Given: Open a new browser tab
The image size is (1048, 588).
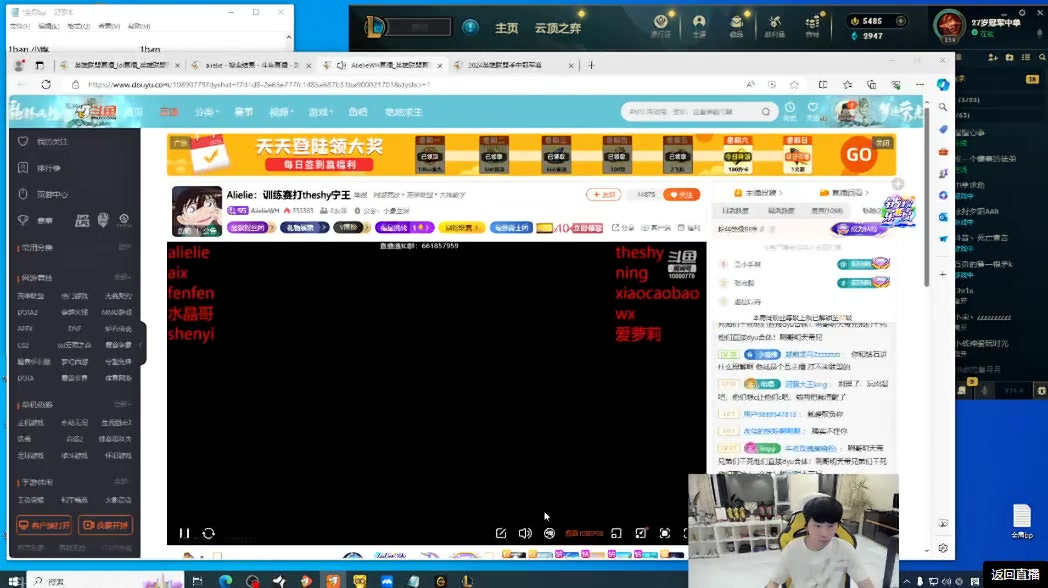Looking at the screenshot, I should point(591,65).
